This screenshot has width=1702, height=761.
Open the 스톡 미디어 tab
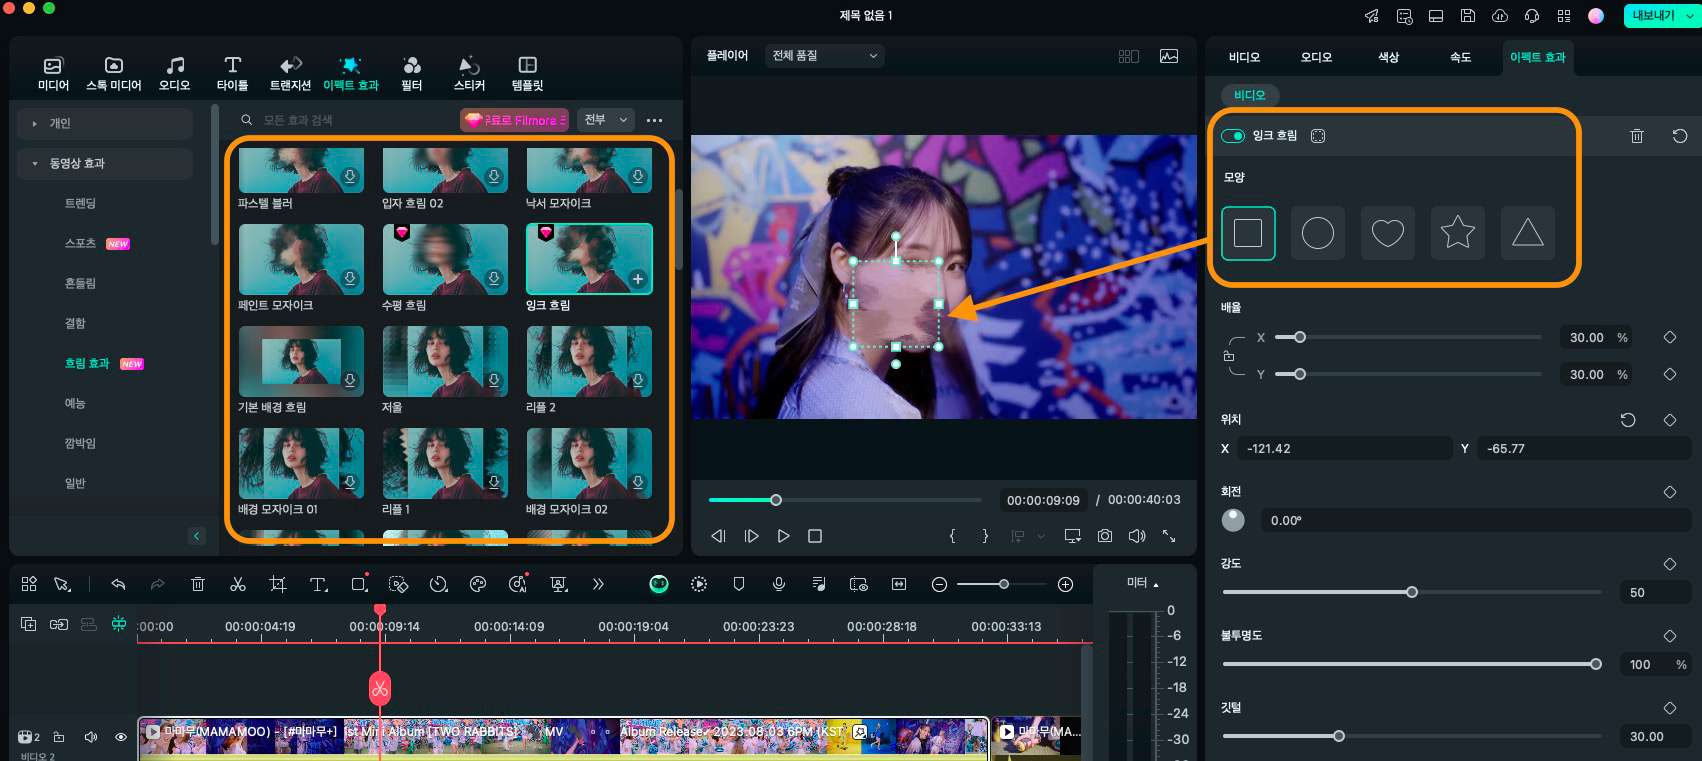113,74
